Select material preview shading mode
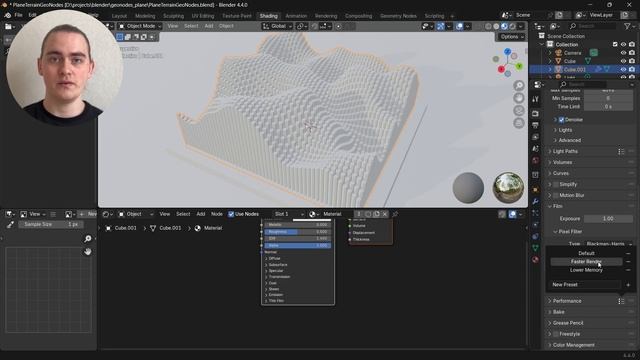 [x=504, y=26]
